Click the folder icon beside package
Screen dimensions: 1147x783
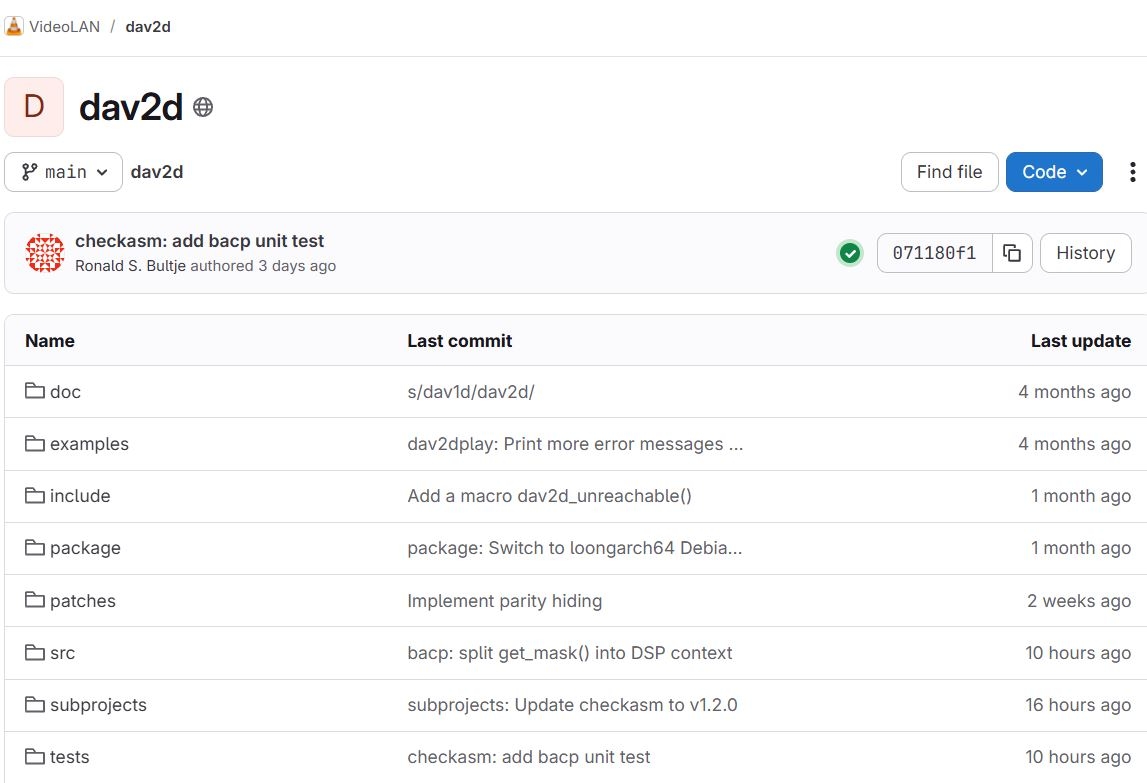coord(34,547)
